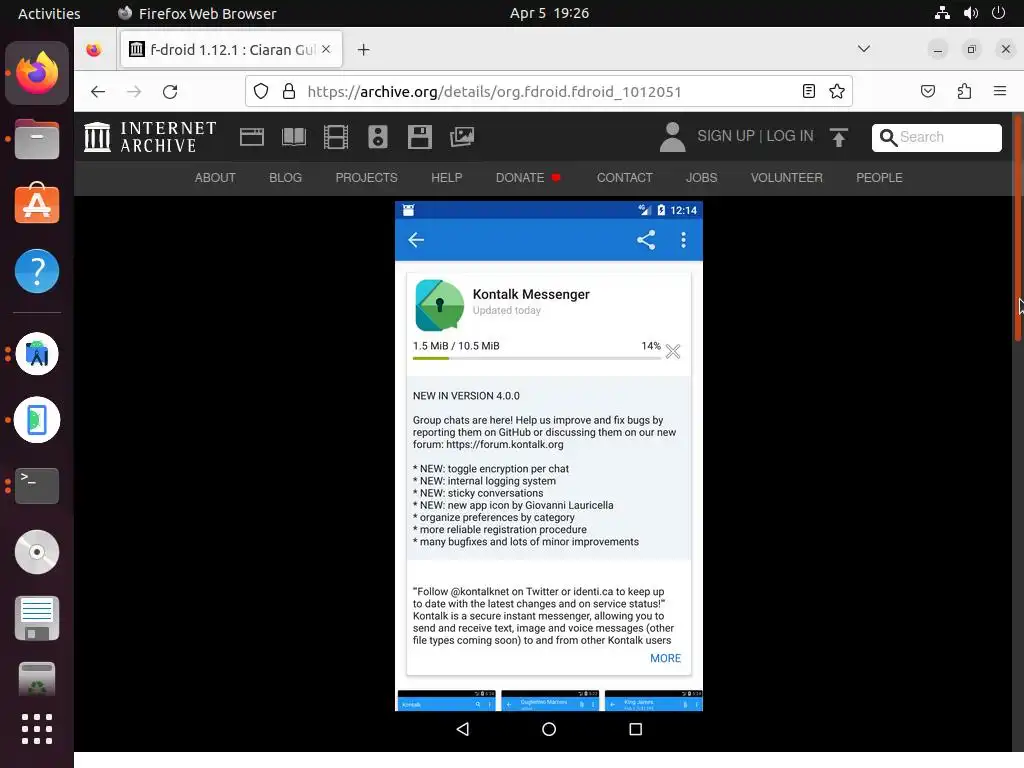This screenshot has width=1024, height=768.
Task: Open a new tab with plus button
Action: tap(363, 50)
